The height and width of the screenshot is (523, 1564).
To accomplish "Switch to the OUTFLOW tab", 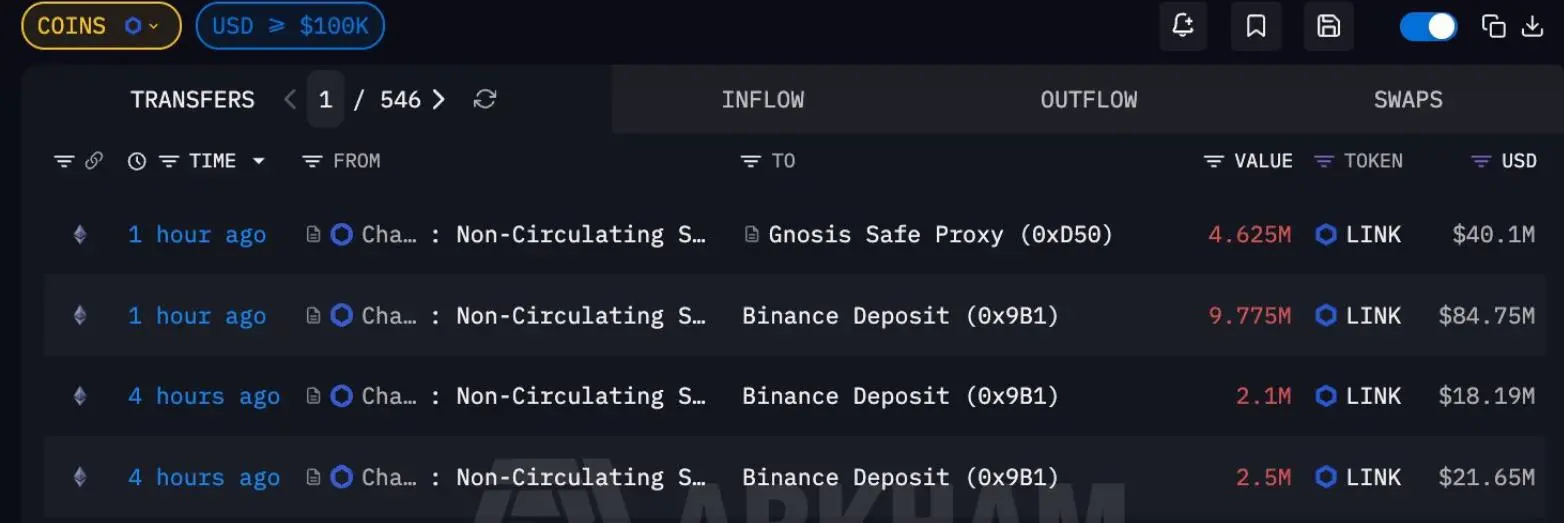I will click(1088, 100).
